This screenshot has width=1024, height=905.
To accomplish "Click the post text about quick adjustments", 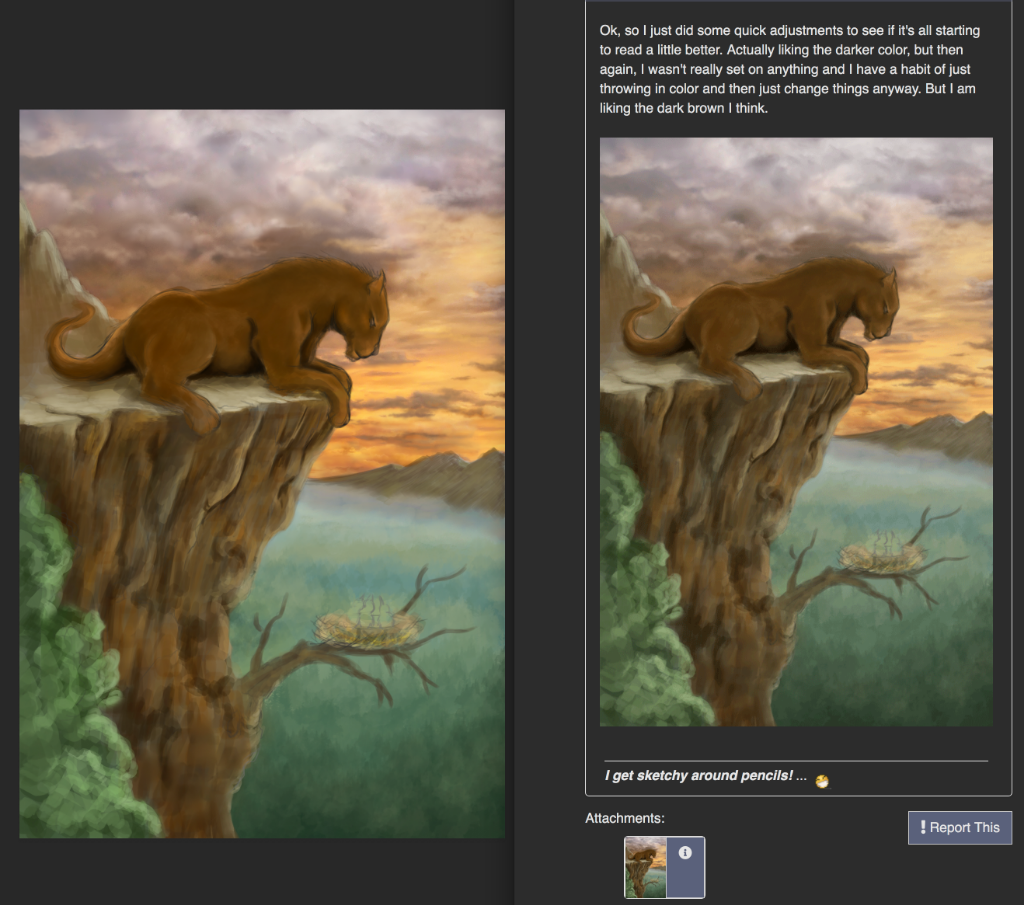I will pos(790,69).
